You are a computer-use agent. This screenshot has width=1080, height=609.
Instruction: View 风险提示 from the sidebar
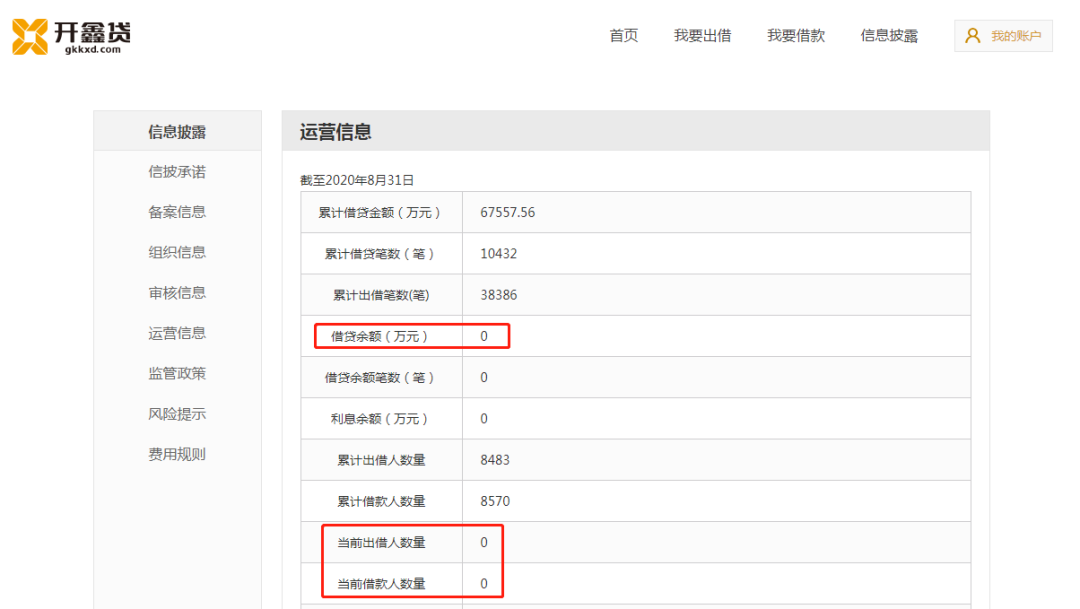click(x=177, y=414)
